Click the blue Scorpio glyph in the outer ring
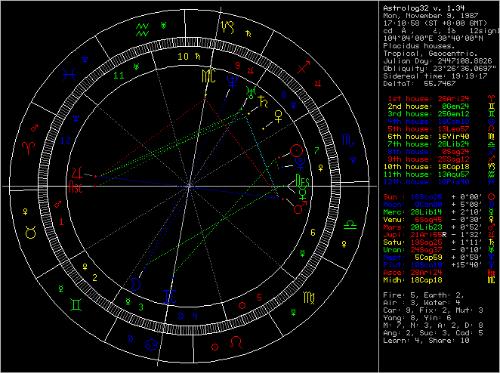This screenshot has width=500, height=373. pos(348,139)
